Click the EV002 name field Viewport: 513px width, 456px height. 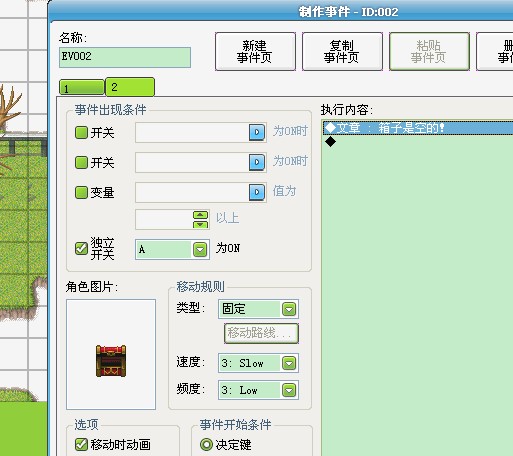click(125, 57)
